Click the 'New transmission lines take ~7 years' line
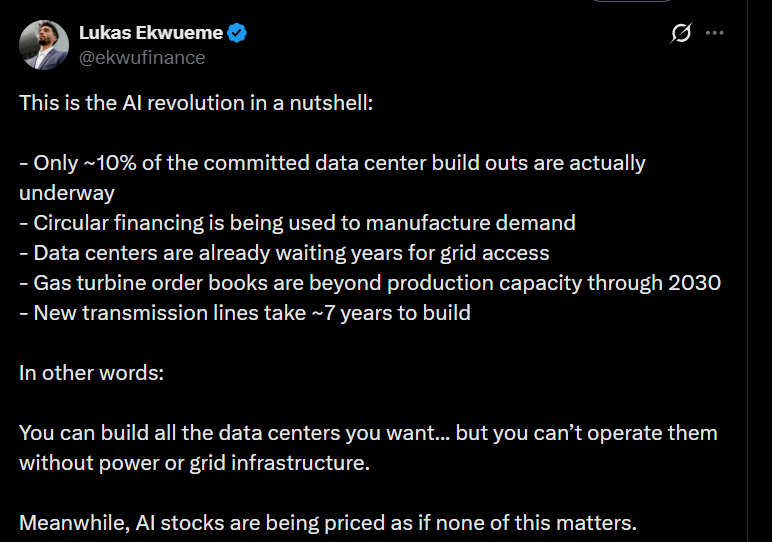 [x=245, y=313]
